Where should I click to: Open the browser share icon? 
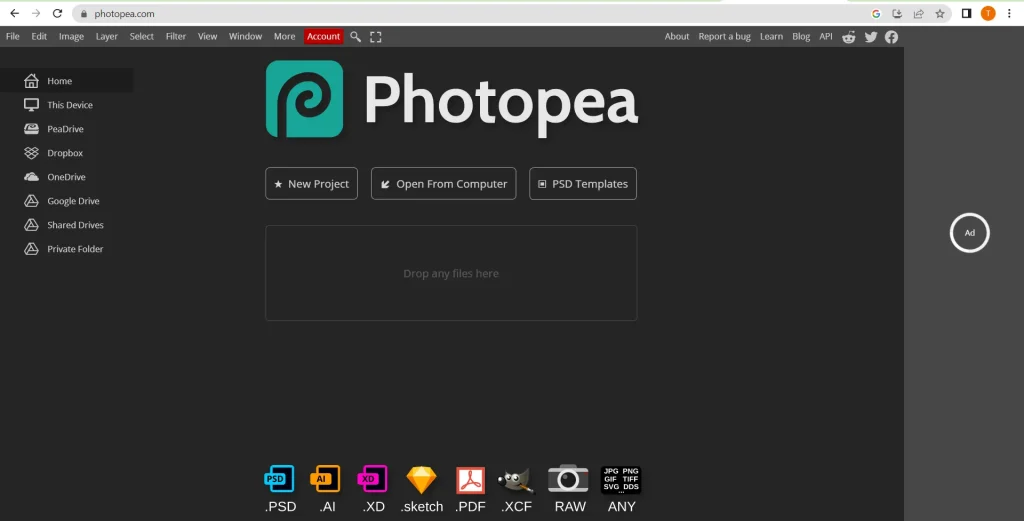918,13
